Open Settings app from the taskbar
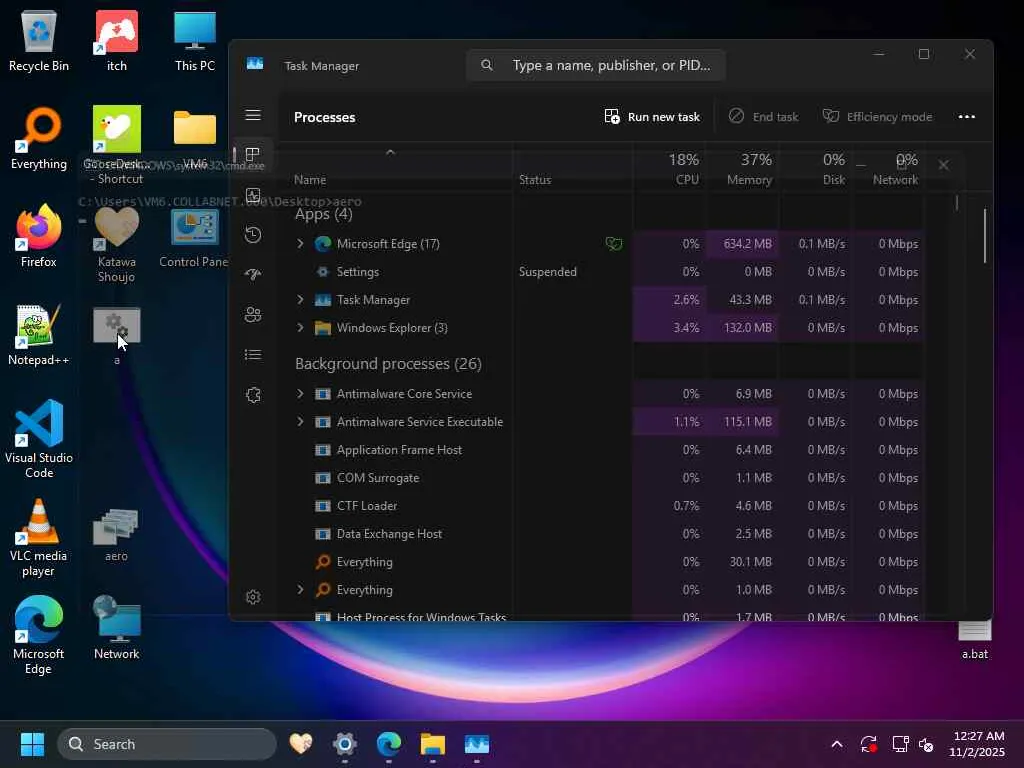 tap(344, 744)
